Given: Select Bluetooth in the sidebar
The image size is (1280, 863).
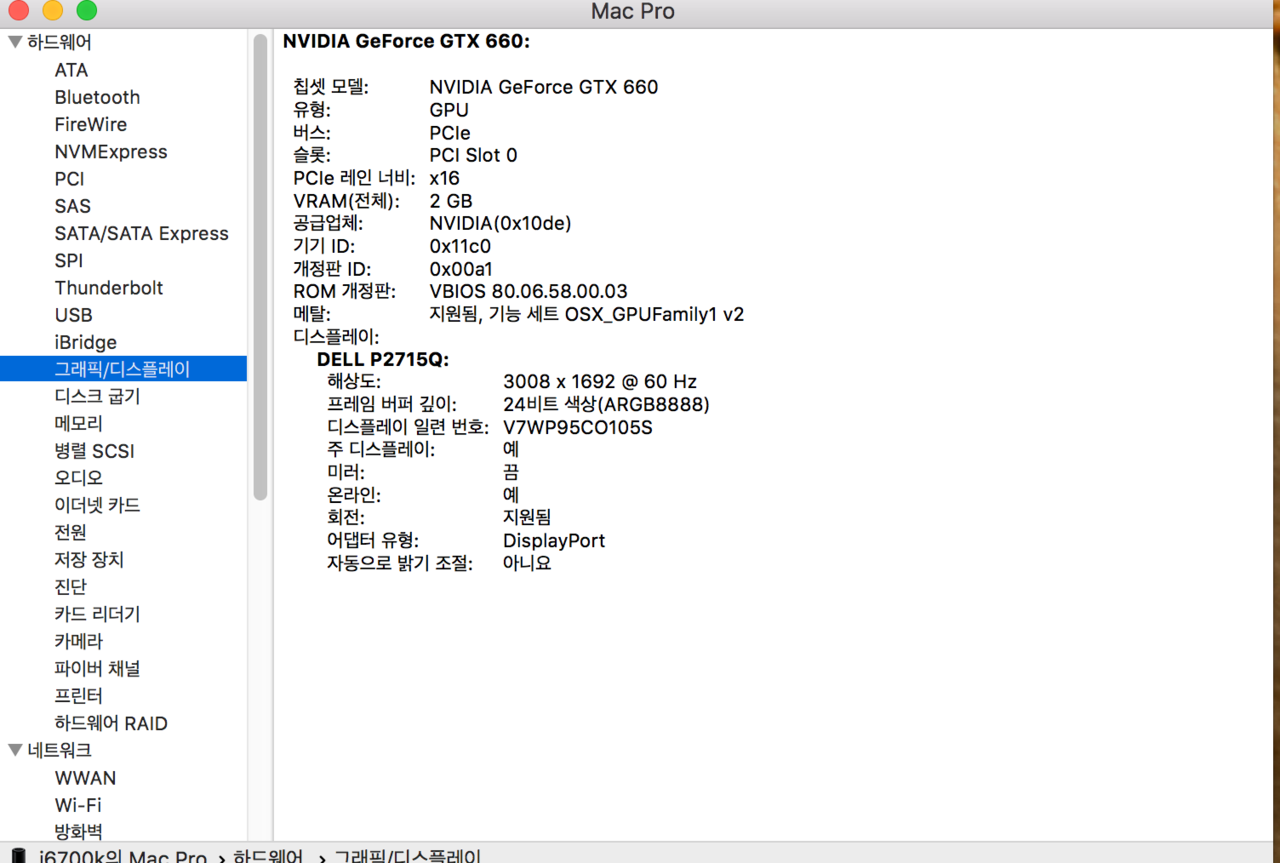Looking at the screenshot, I should [x=97, y=97].
